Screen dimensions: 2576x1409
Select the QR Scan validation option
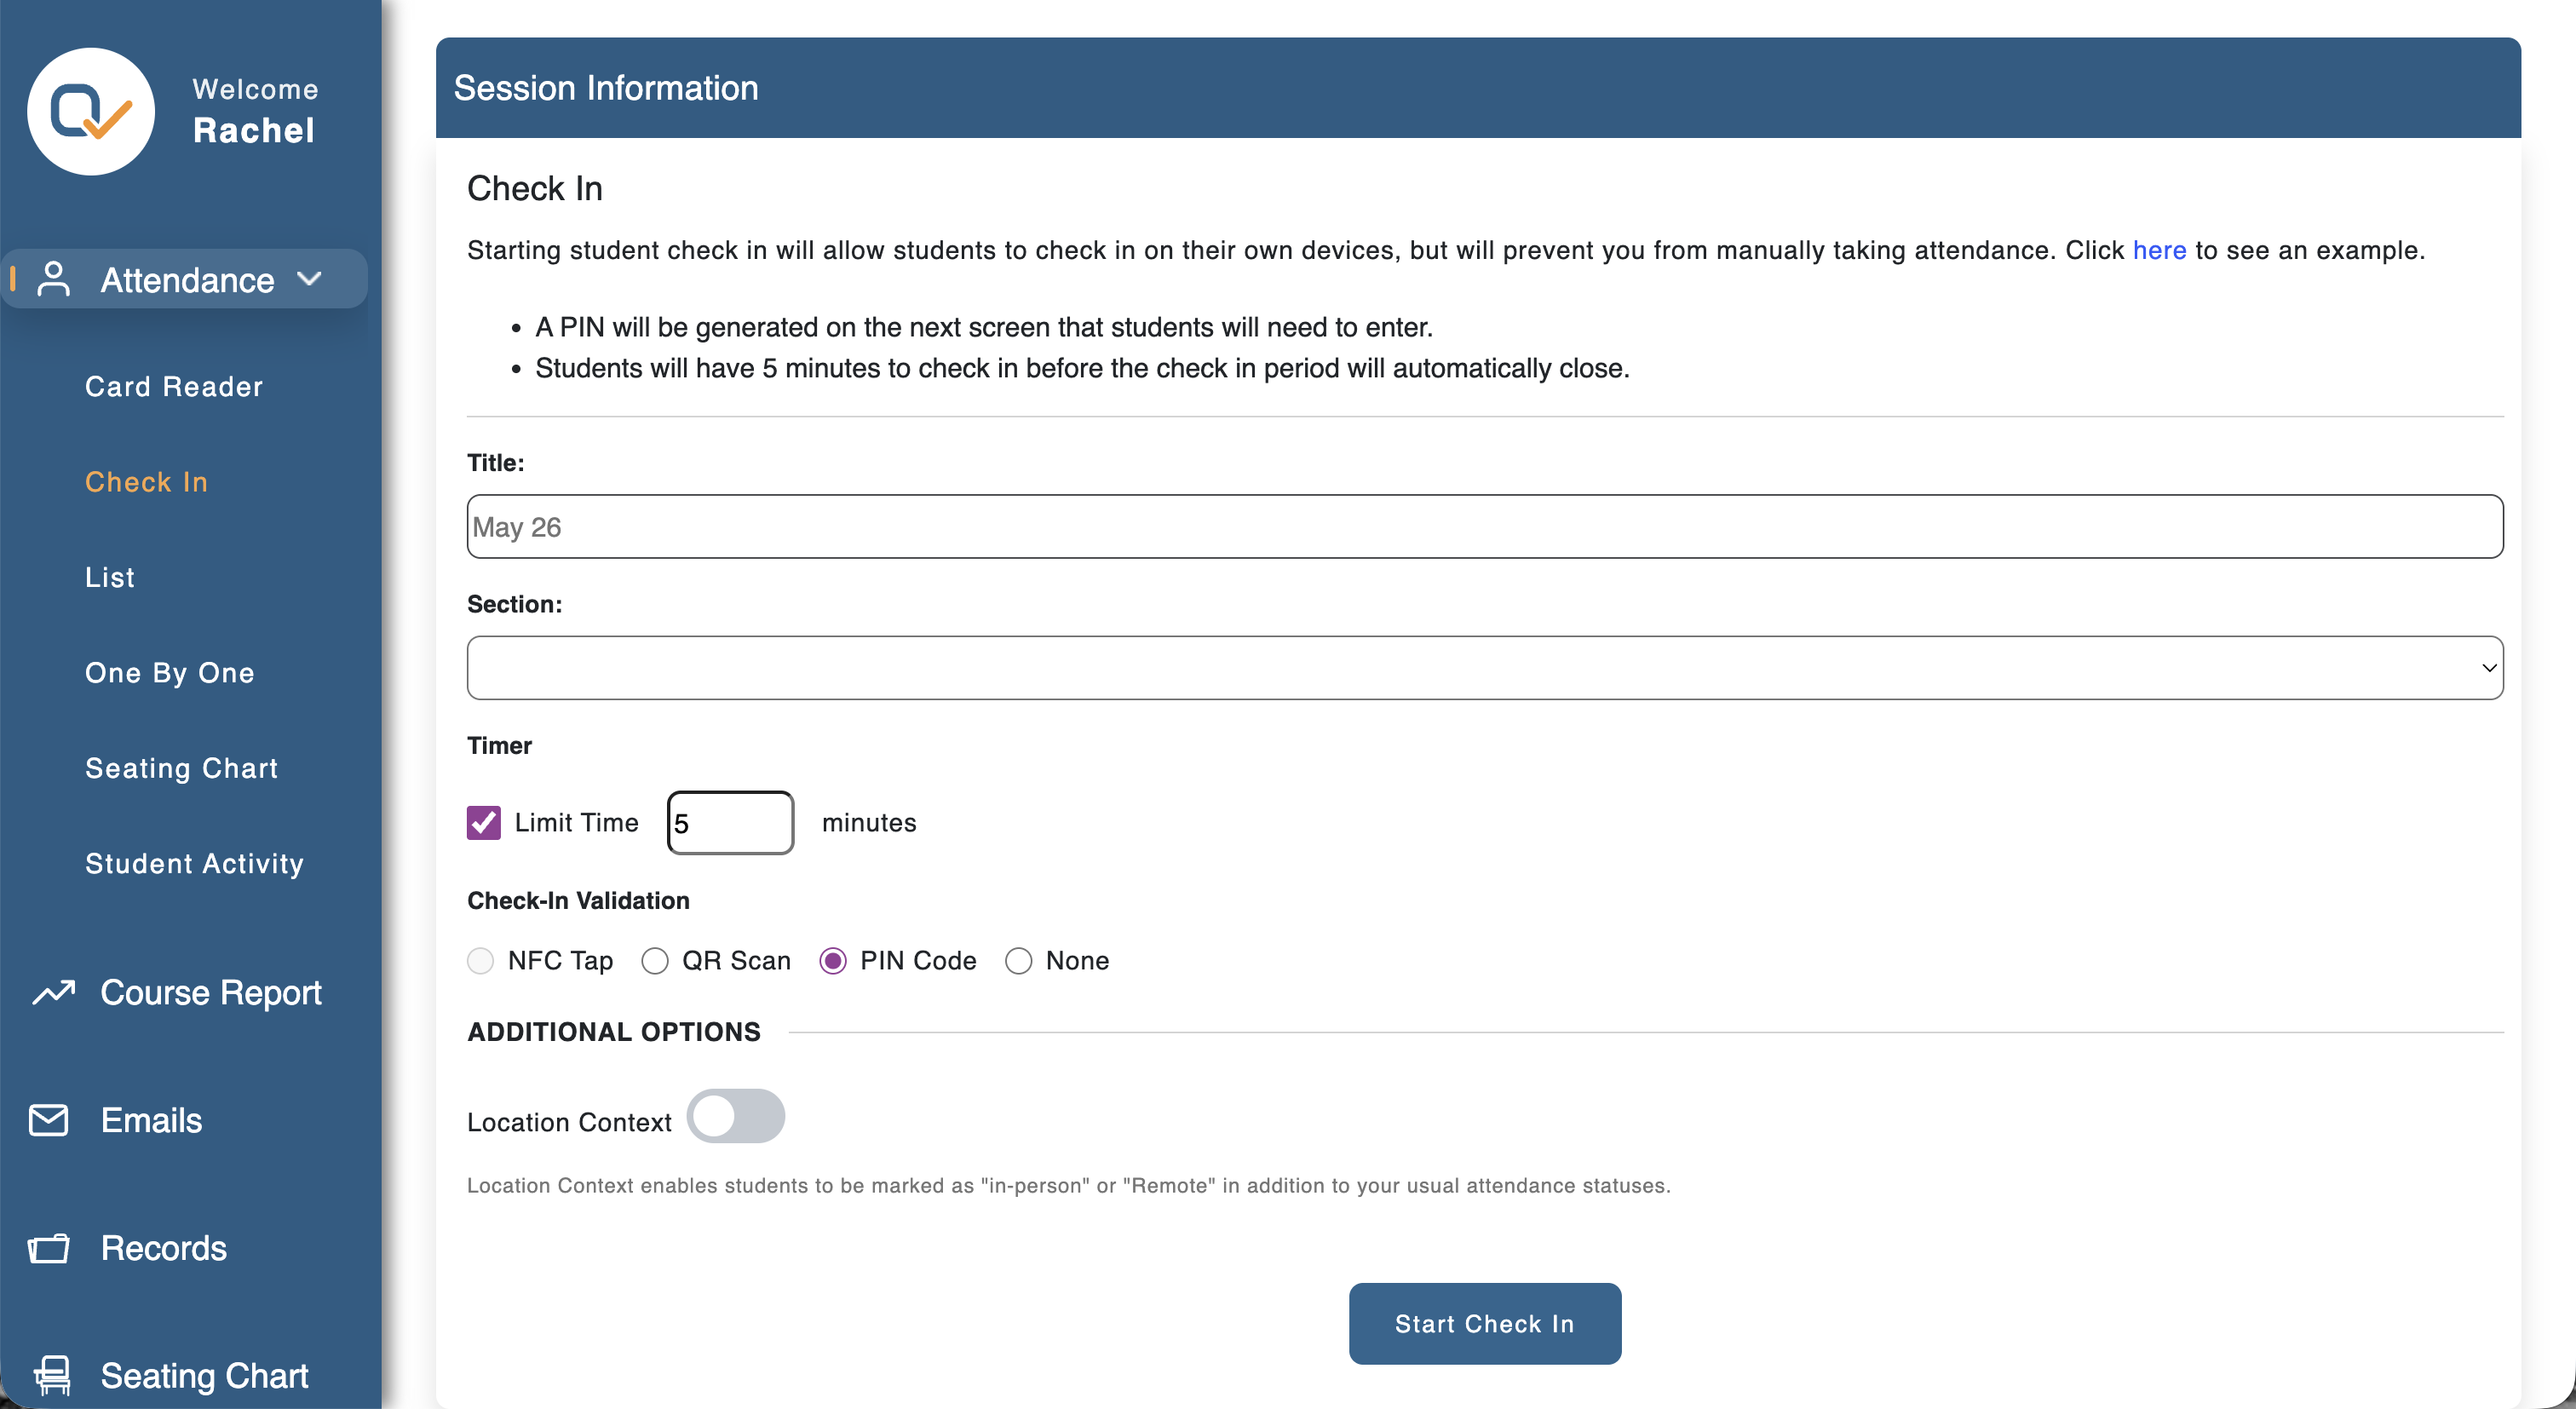tap(655, 961)
